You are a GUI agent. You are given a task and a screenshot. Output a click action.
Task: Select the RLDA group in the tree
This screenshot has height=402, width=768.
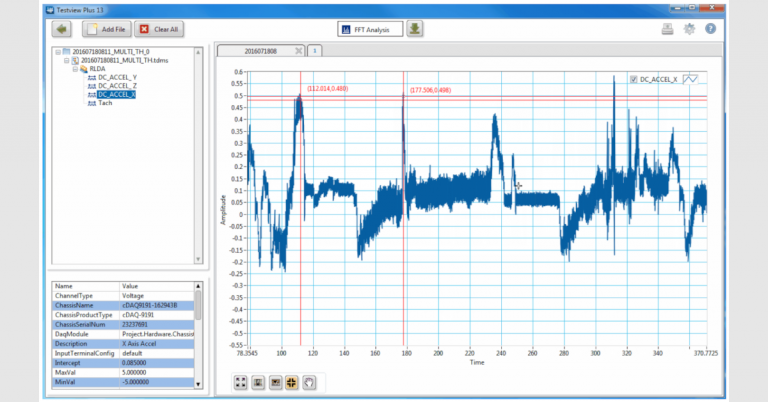point(97,69)
